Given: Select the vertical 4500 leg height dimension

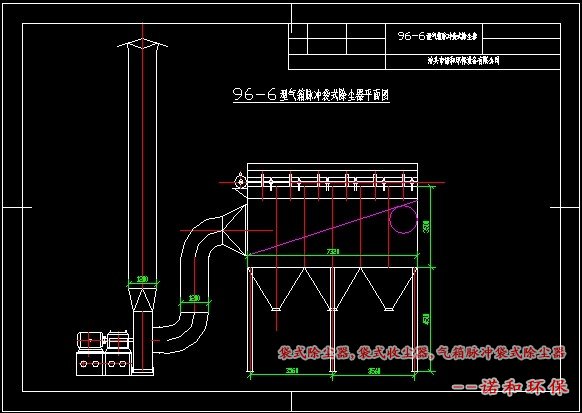Looking at the screenshot, I should coord(426,319).
